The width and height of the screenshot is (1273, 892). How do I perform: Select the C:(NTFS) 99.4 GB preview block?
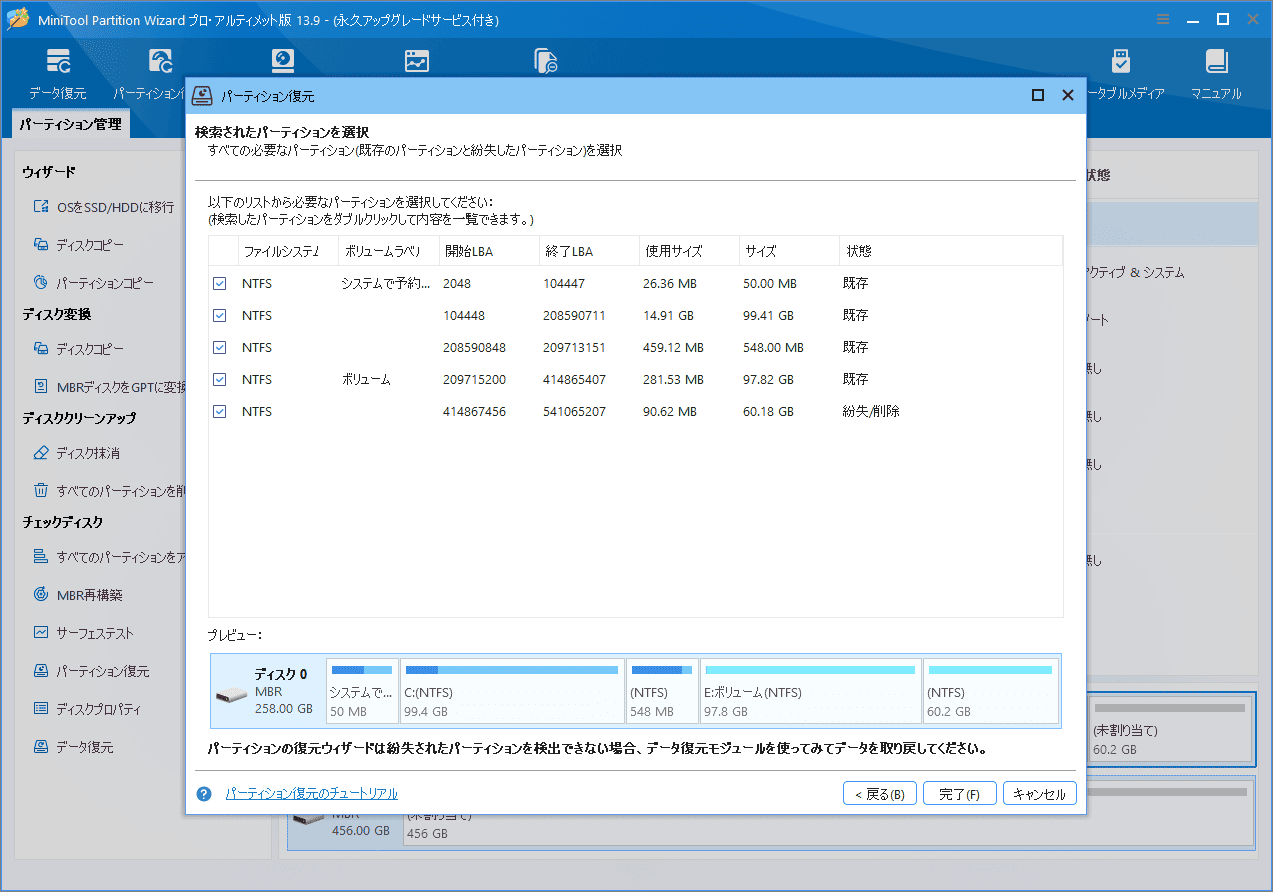(512, 690)
